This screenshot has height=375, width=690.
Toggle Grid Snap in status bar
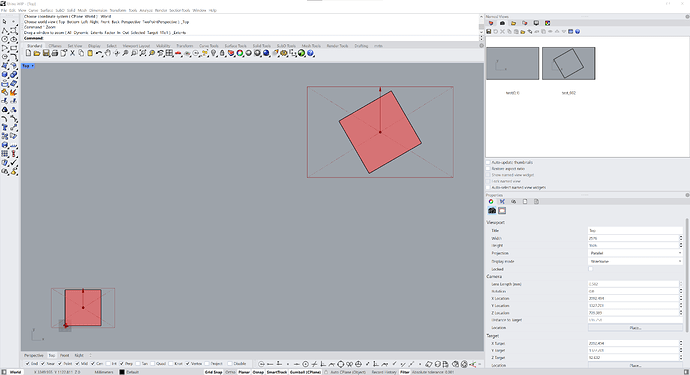[x=213, y=372]
